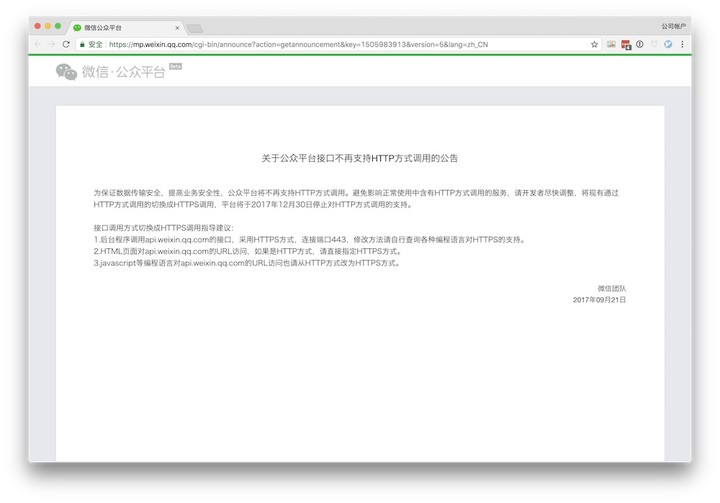Close the 微信公众平台 tab

[x=177, y=28]
